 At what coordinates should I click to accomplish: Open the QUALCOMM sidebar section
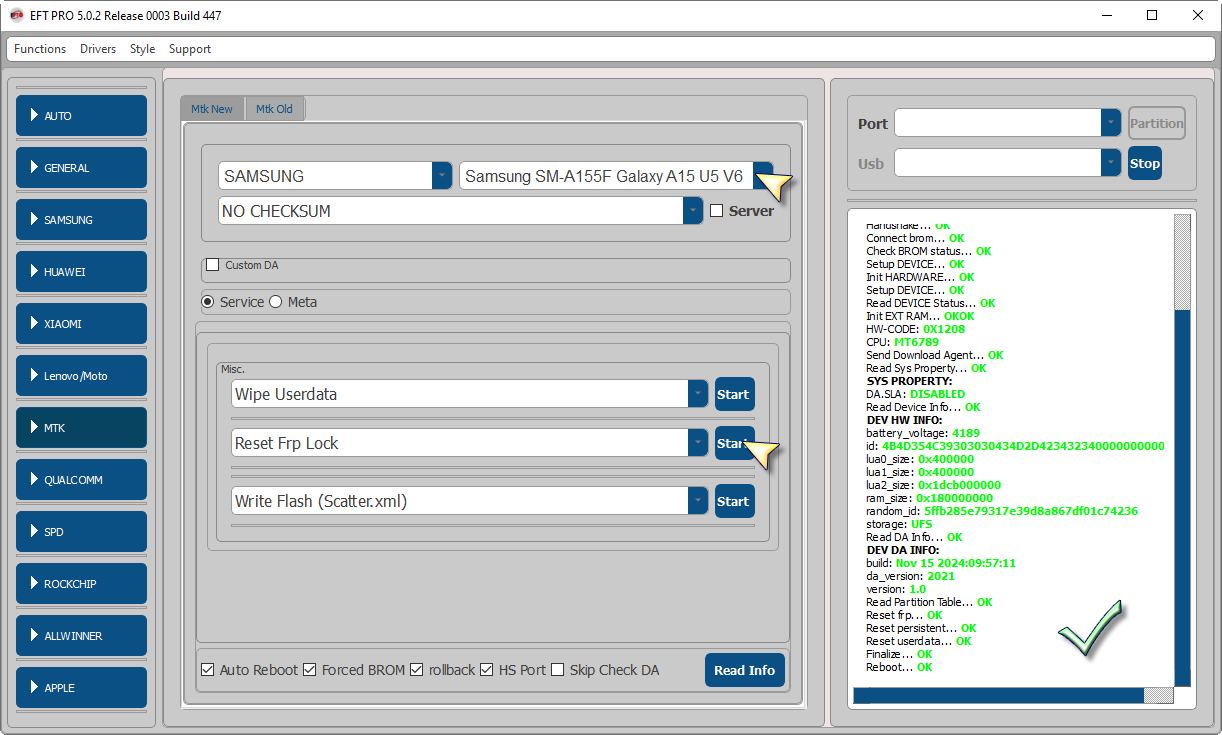[82, 480]
